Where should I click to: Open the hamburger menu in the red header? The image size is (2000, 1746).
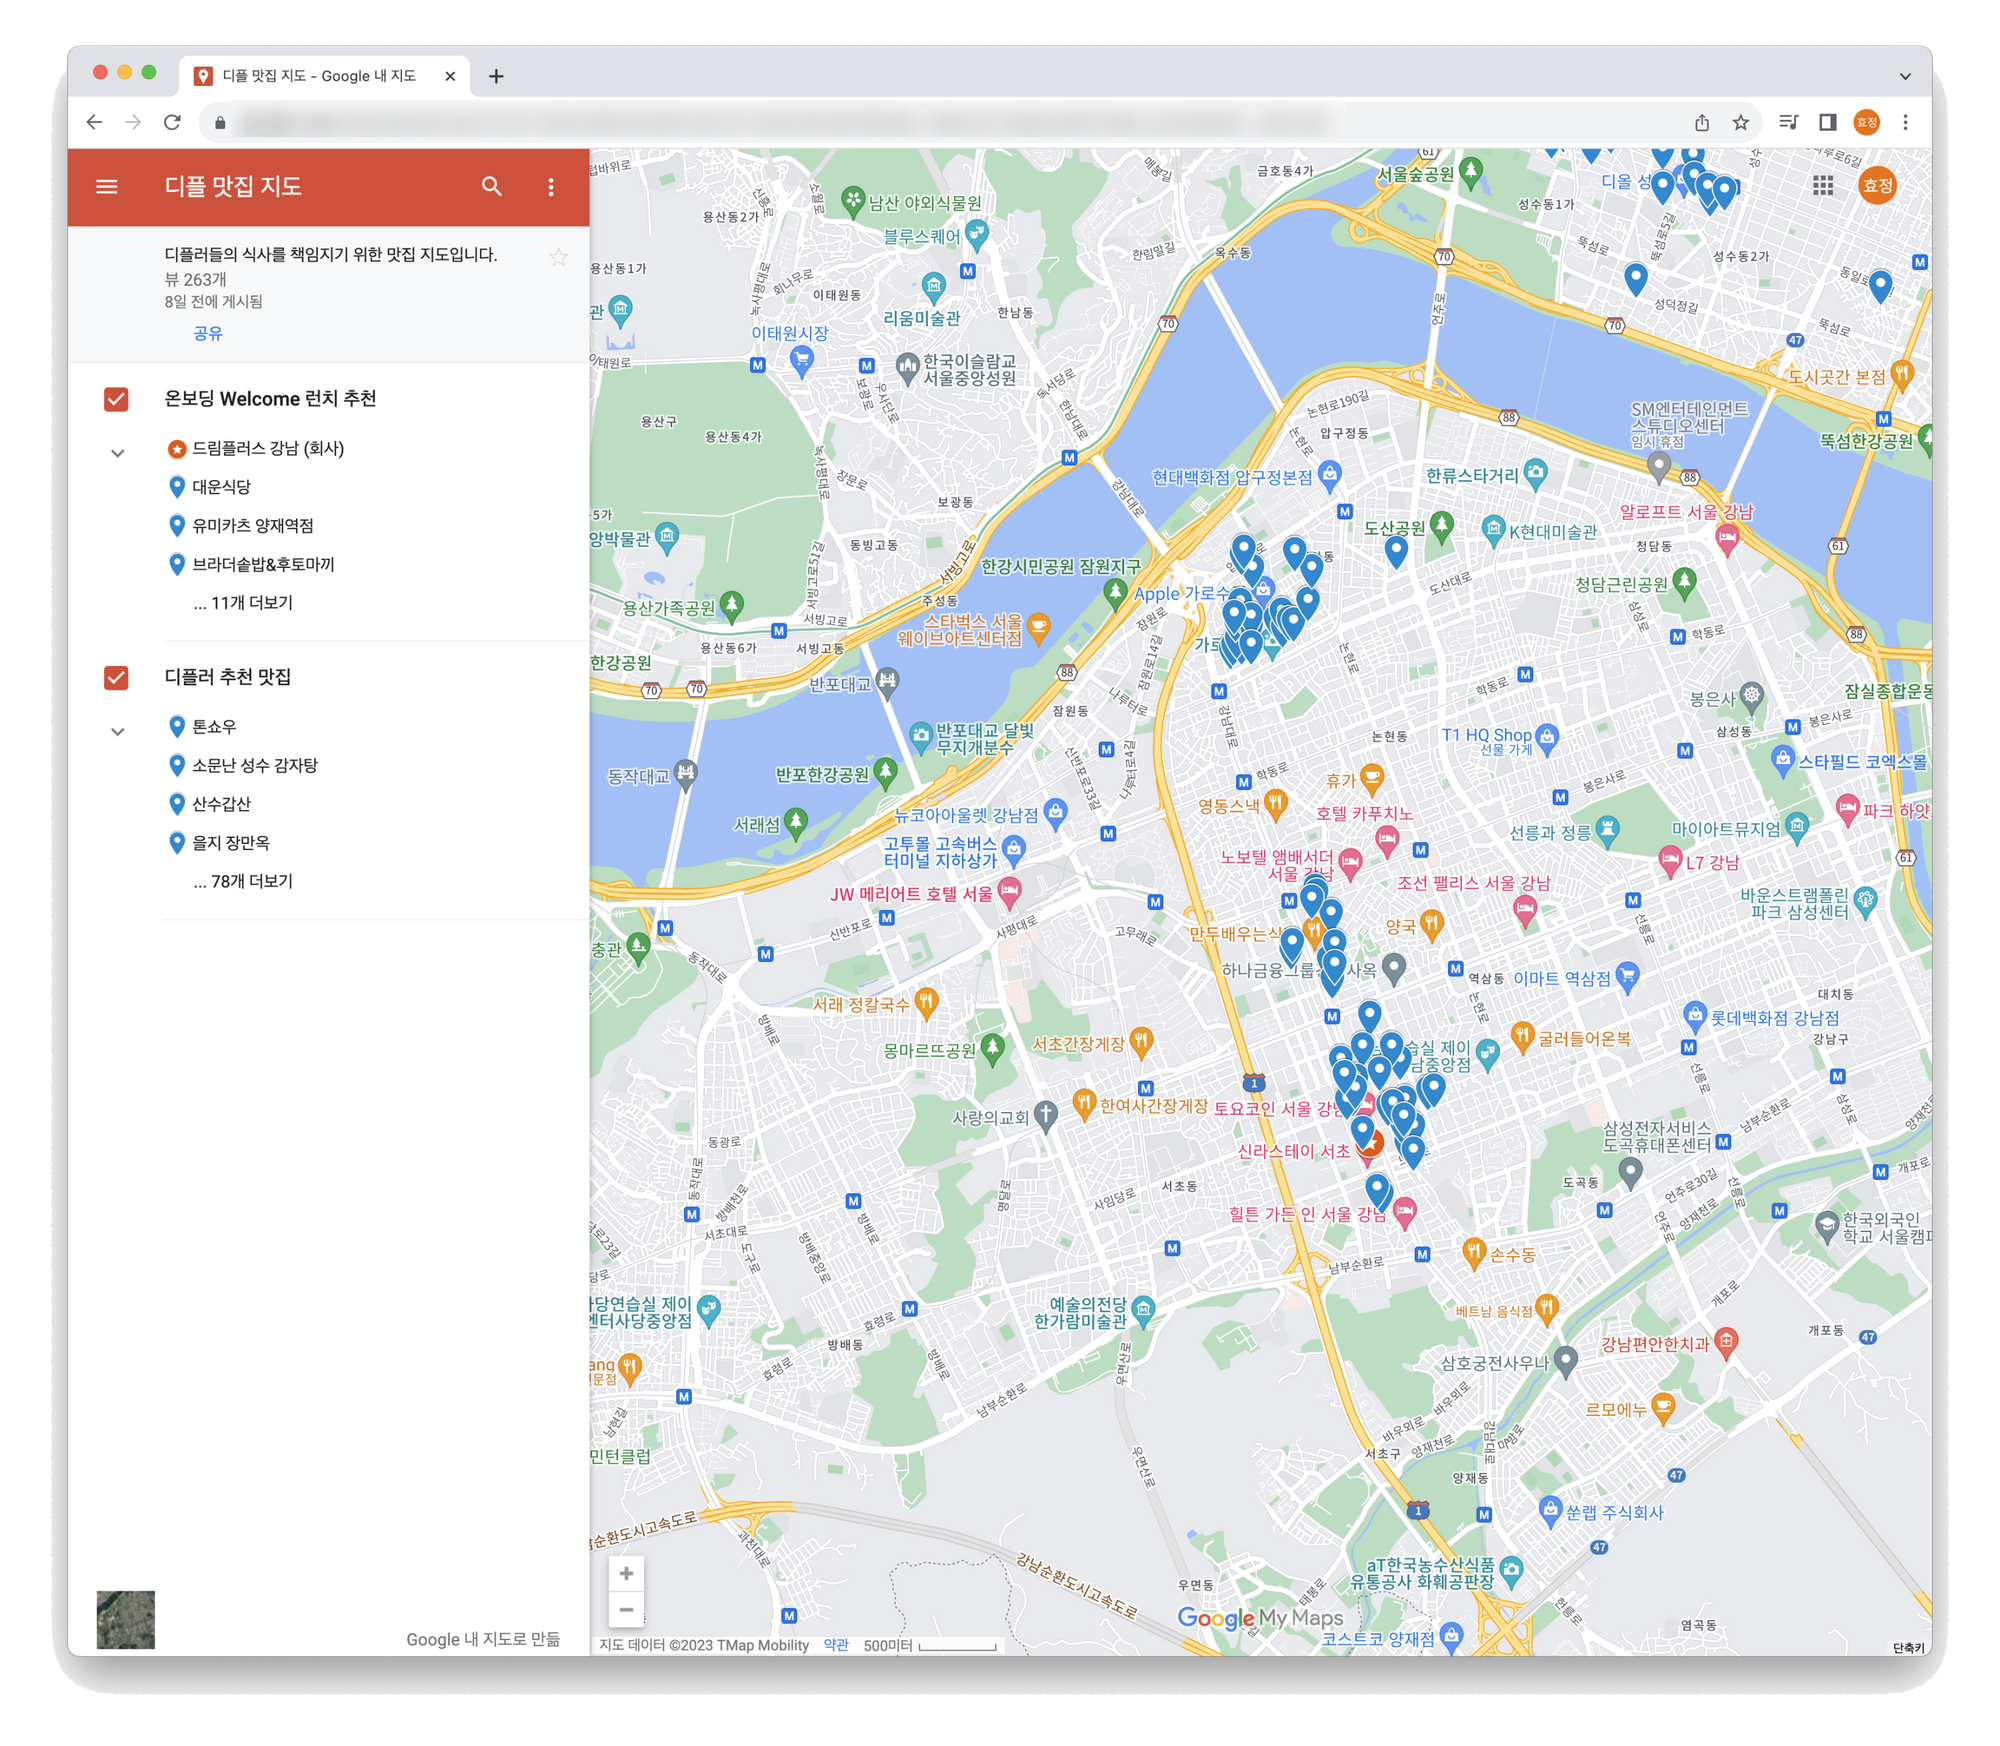tap(107, 186)
